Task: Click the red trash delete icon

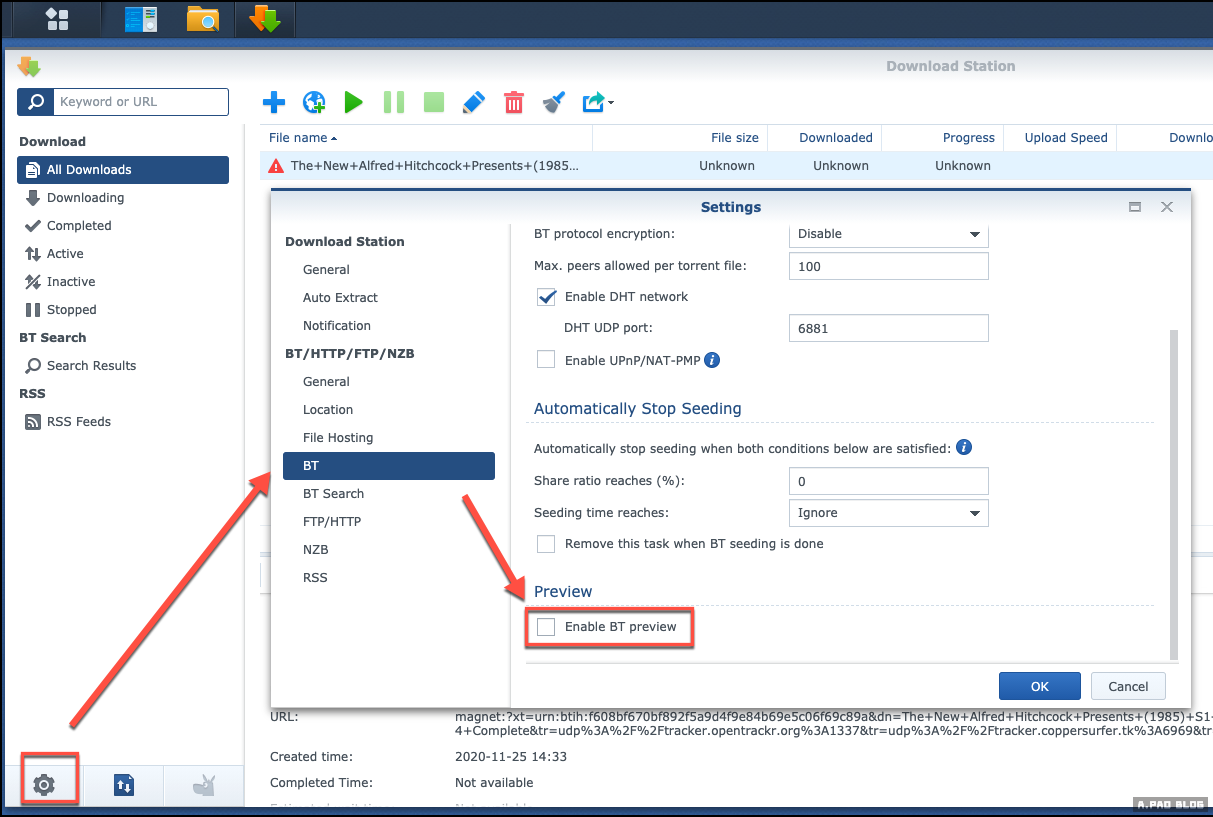Action: [513, 102]
